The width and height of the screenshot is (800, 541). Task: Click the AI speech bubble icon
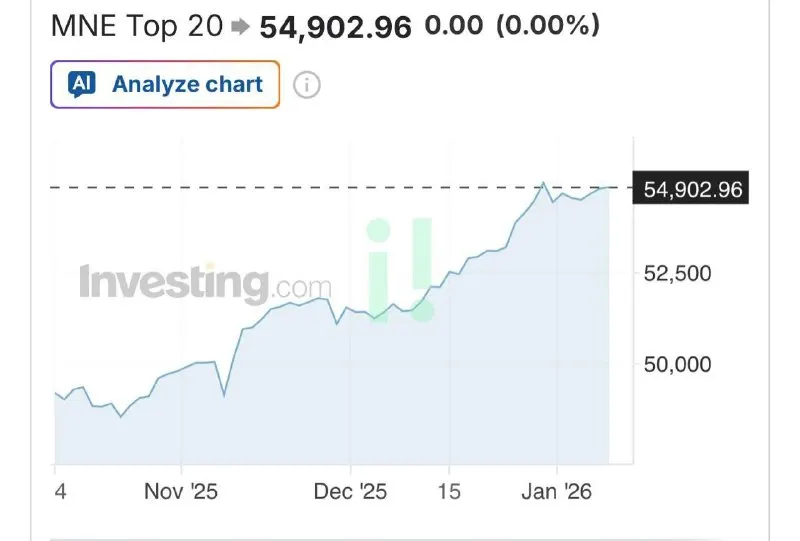82,84
